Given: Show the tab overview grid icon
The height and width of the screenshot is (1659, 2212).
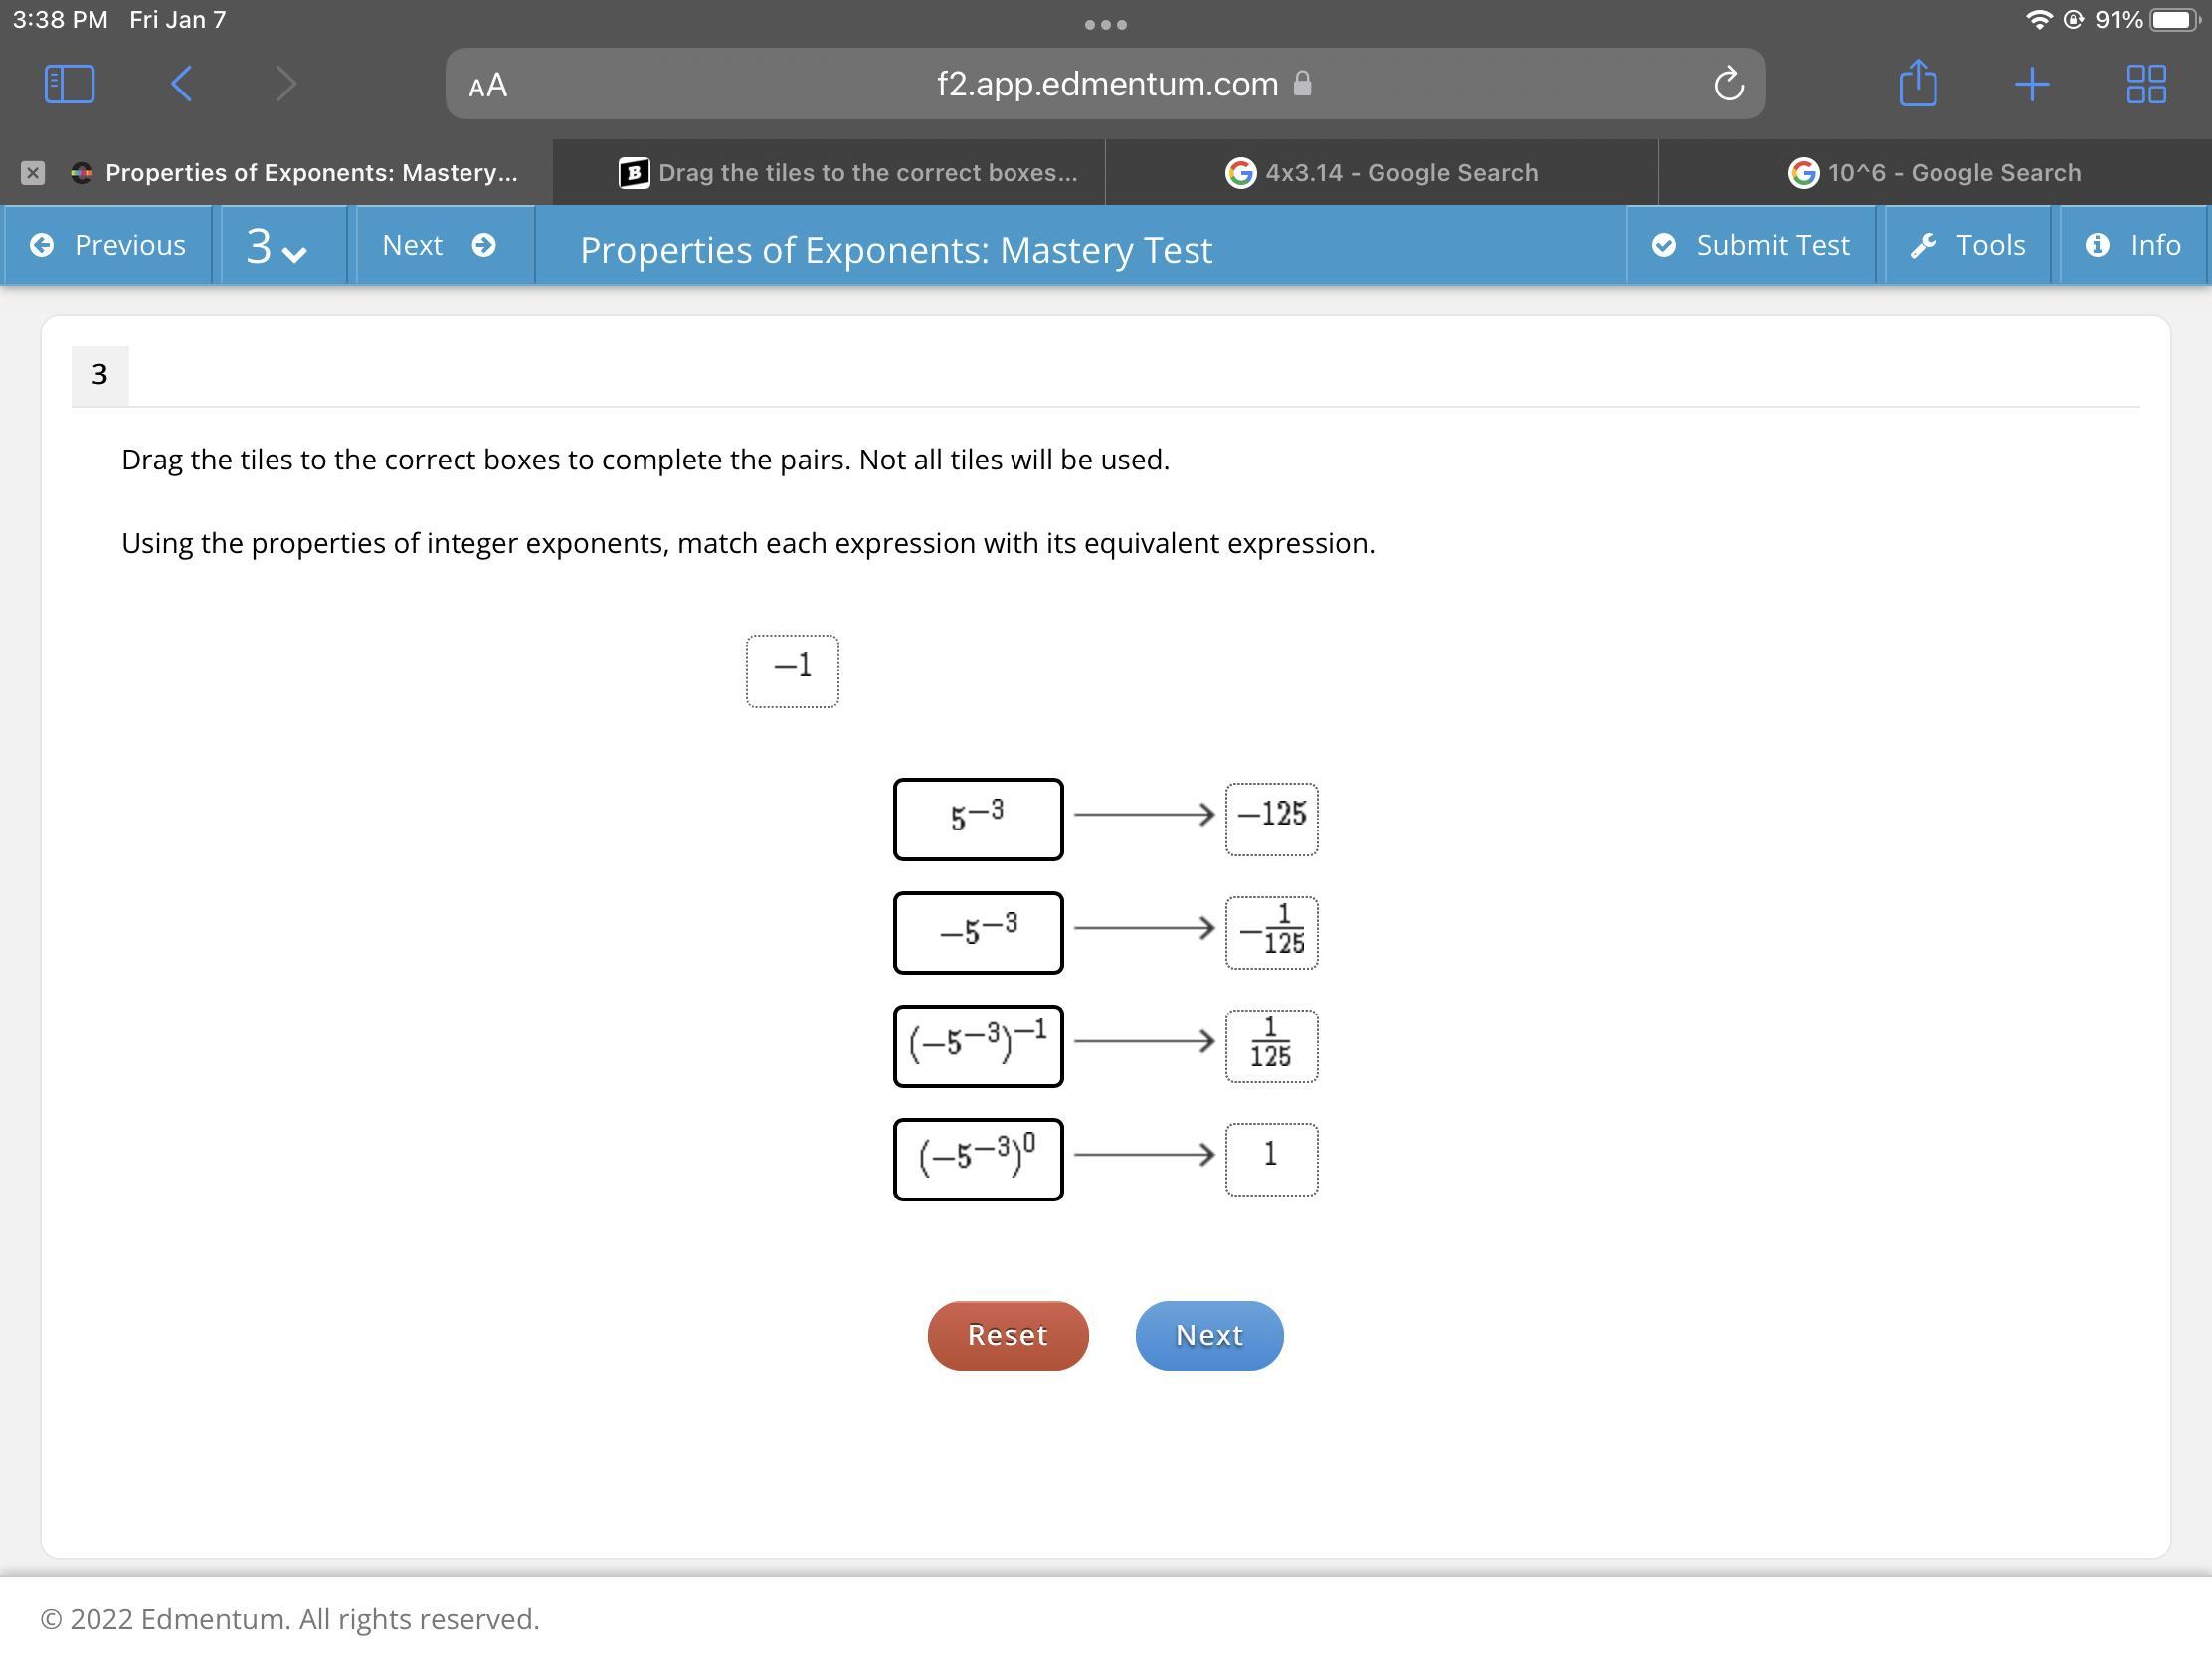Looking at the screenshot, I should [x=2145, y=84].
